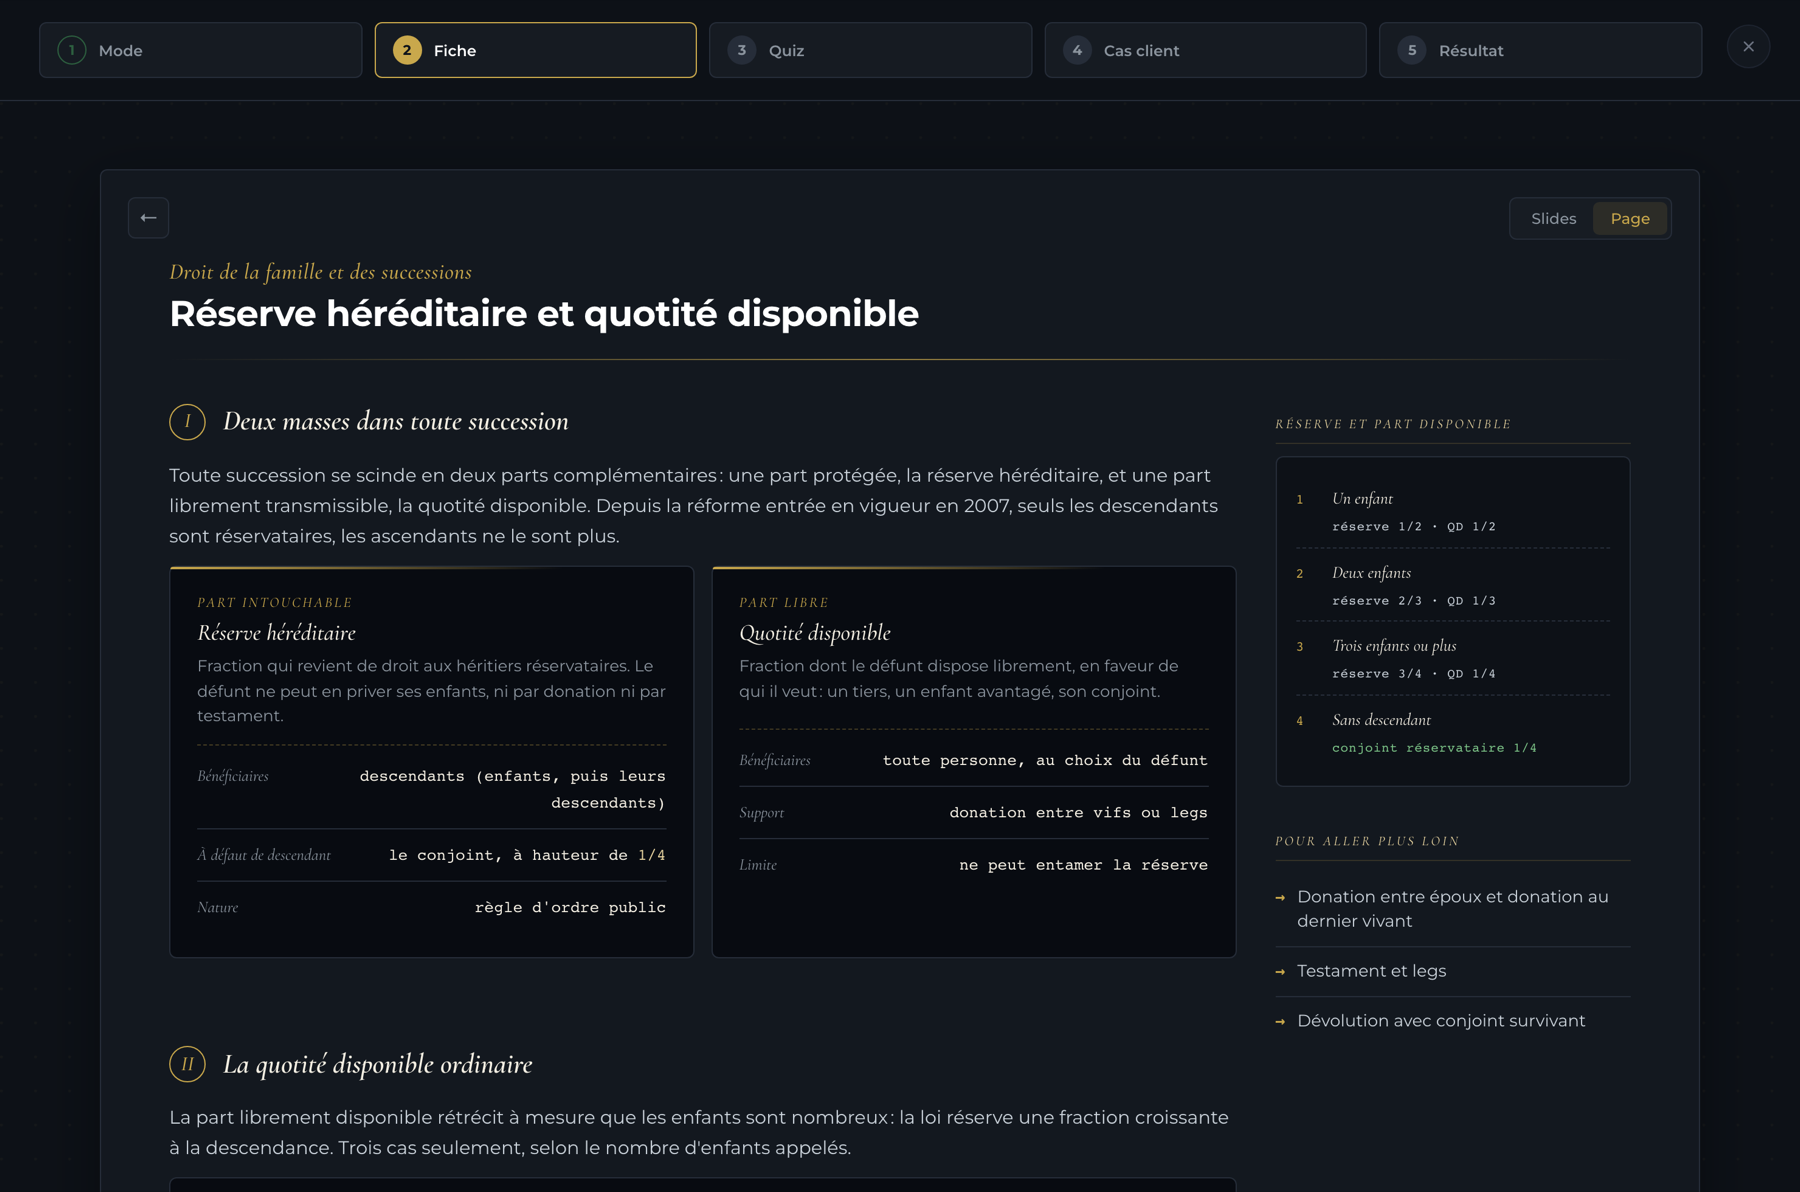Click 'ne peut entamer la réserve' value
This screenshot has height=1192, width=1800.
coord(1083,864)
